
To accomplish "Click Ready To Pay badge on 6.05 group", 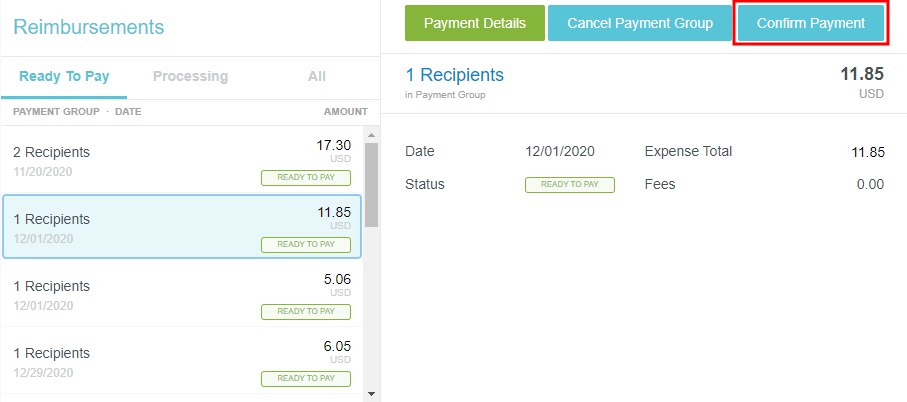I will [306, 378].
